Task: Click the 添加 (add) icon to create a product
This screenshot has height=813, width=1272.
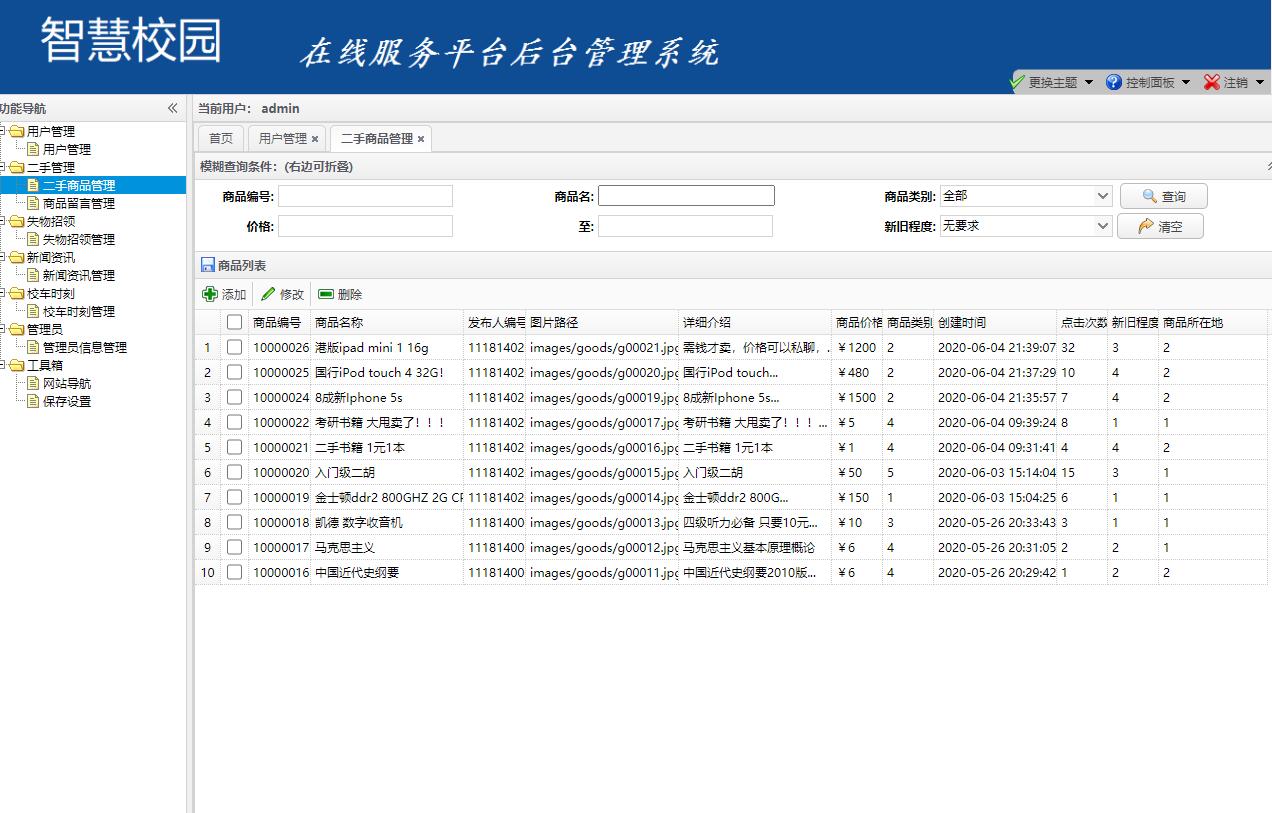Action: 210,294
